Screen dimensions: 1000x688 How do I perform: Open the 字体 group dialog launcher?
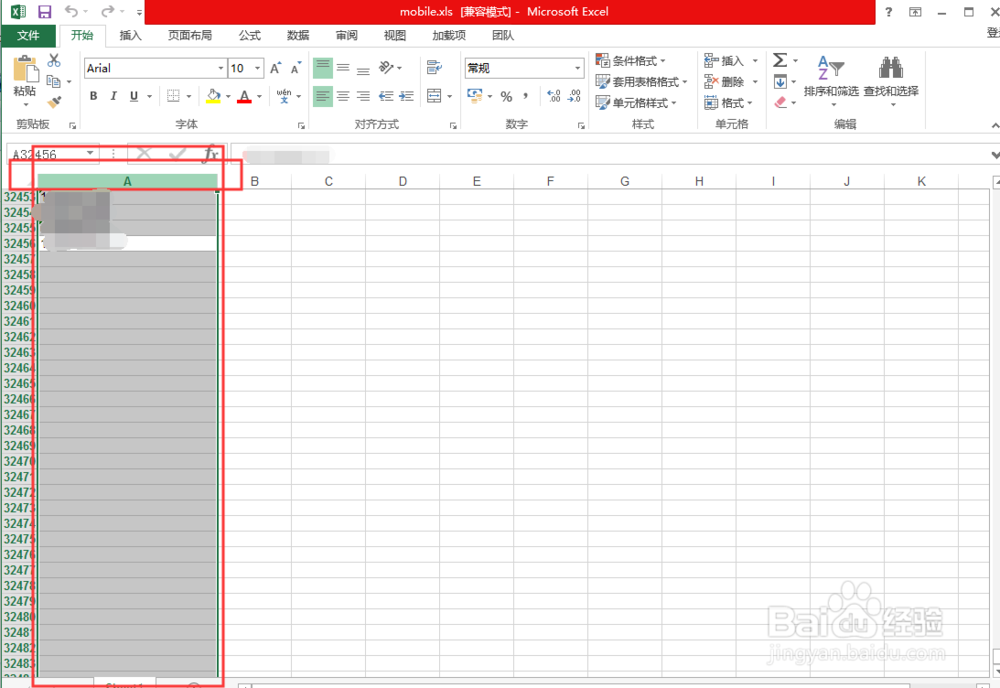(301, 126)
